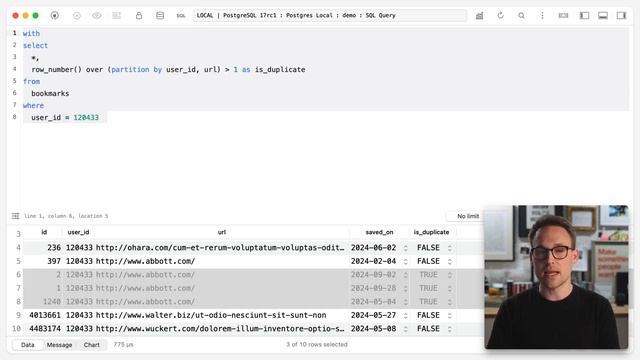Click the greyed-out commit changes icon
Viewport: 640px width, 360px height.
77,16
